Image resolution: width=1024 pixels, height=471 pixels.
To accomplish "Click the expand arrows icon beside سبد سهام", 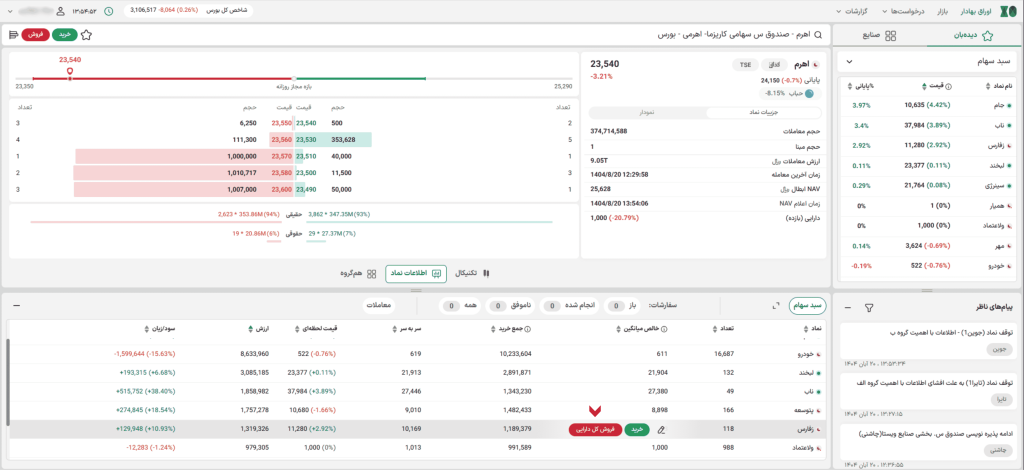I will 777,305.
